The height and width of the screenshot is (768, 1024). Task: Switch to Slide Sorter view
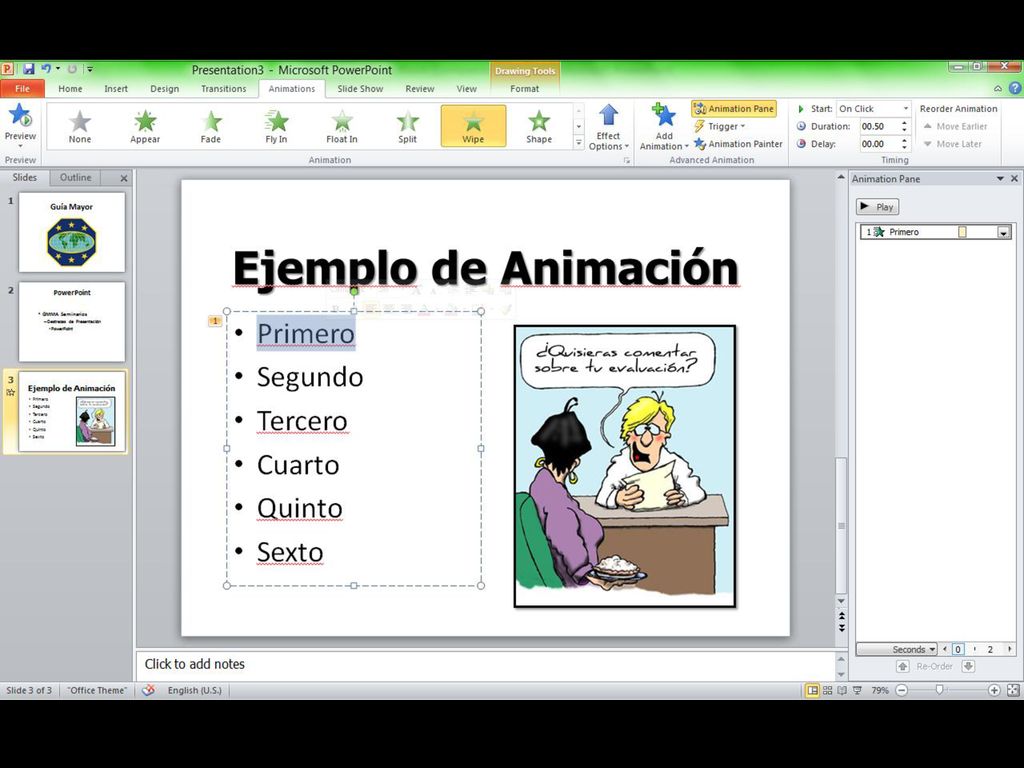pyautogui.click(x=827, y=690)
